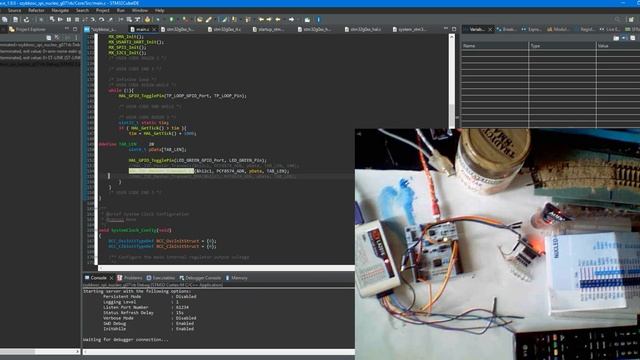The width and height of the screenshot is (640, 360).
Task: Click the editor vertical scrollbar thumb
Action: pos(451,111)
